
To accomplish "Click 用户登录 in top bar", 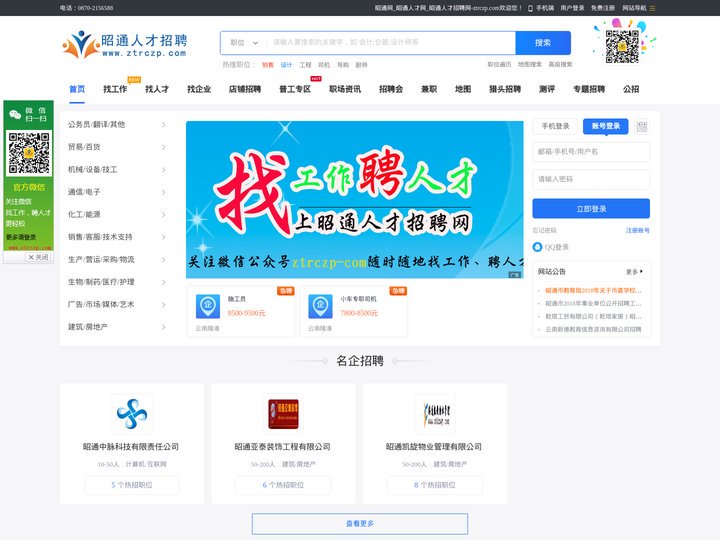I will 572,8.
